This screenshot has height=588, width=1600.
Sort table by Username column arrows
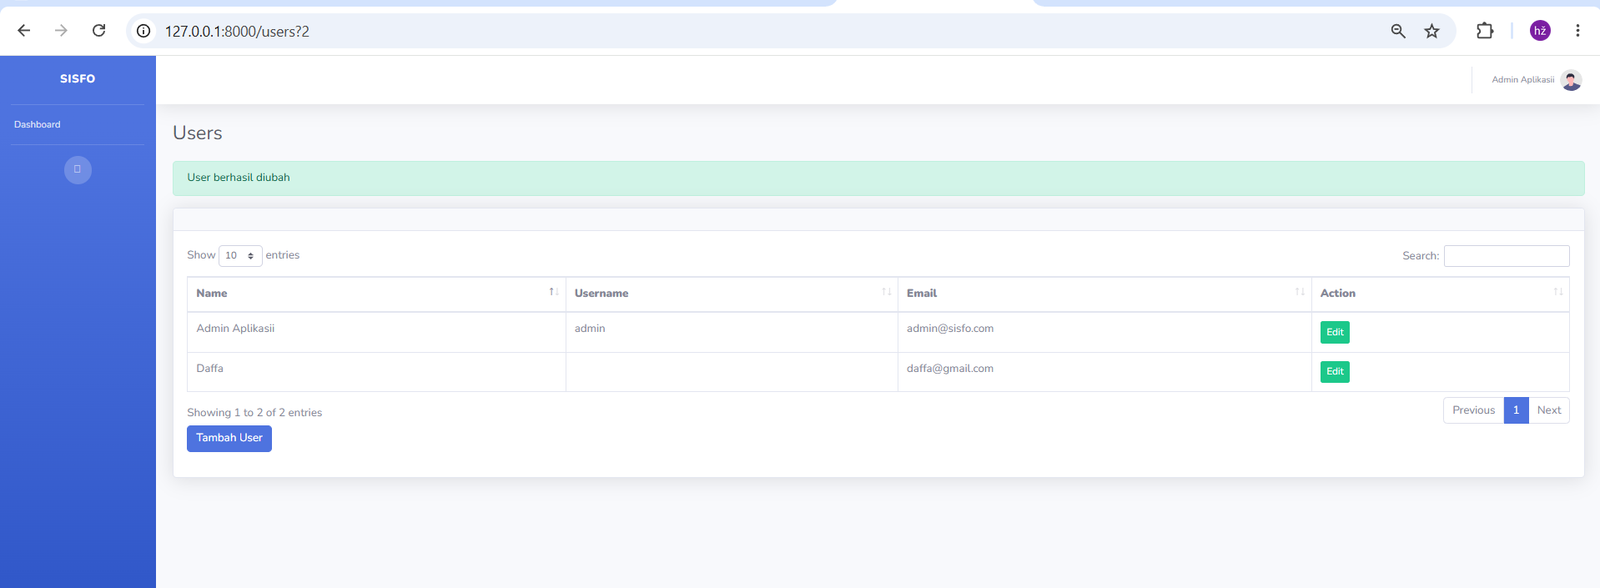click(886, 292)
